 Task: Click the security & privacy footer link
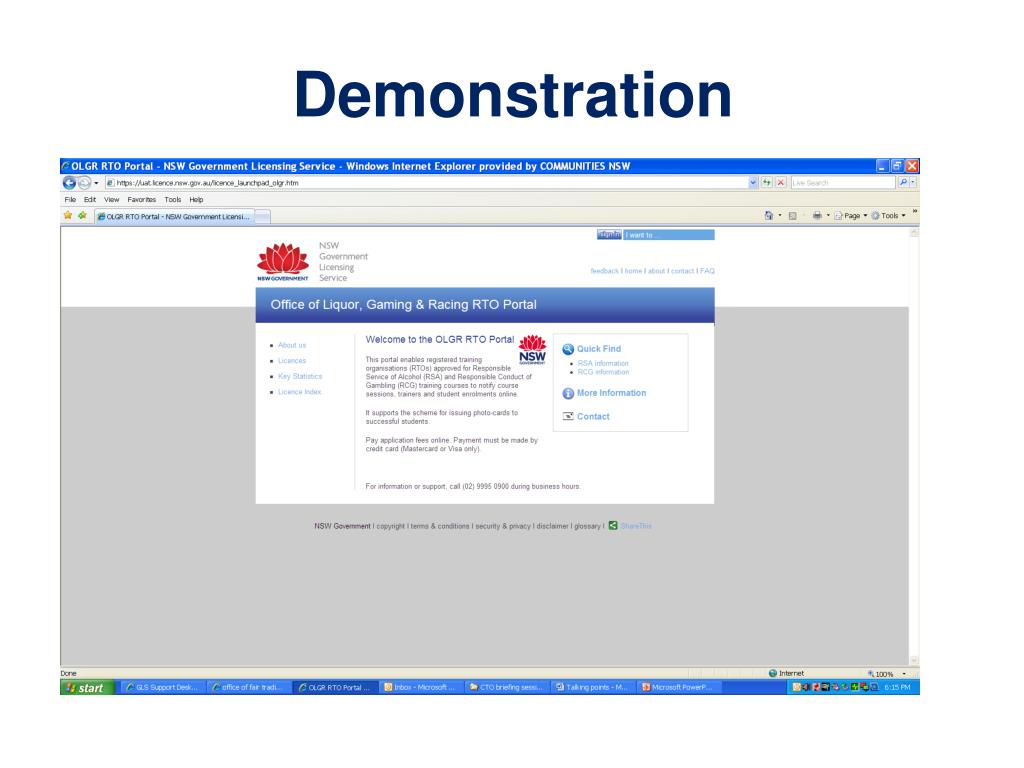coord(503,526)
